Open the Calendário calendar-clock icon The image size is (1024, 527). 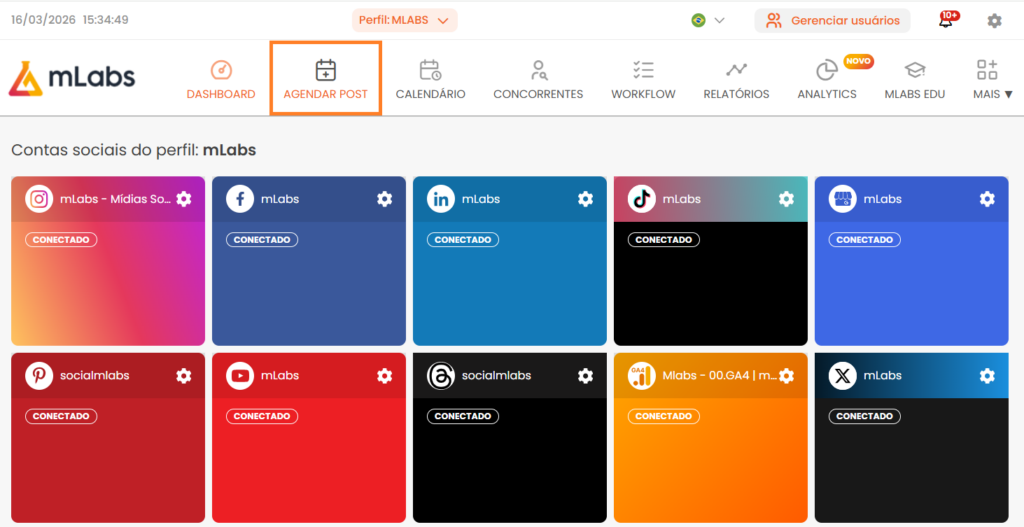[x=430, y=70]
